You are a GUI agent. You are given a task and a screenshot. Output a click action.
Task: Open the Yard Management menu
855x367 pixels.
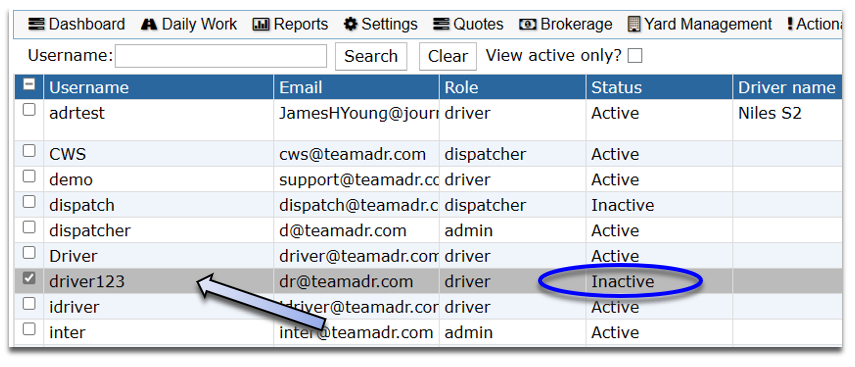pyautogui.click(x=700, y=25)
